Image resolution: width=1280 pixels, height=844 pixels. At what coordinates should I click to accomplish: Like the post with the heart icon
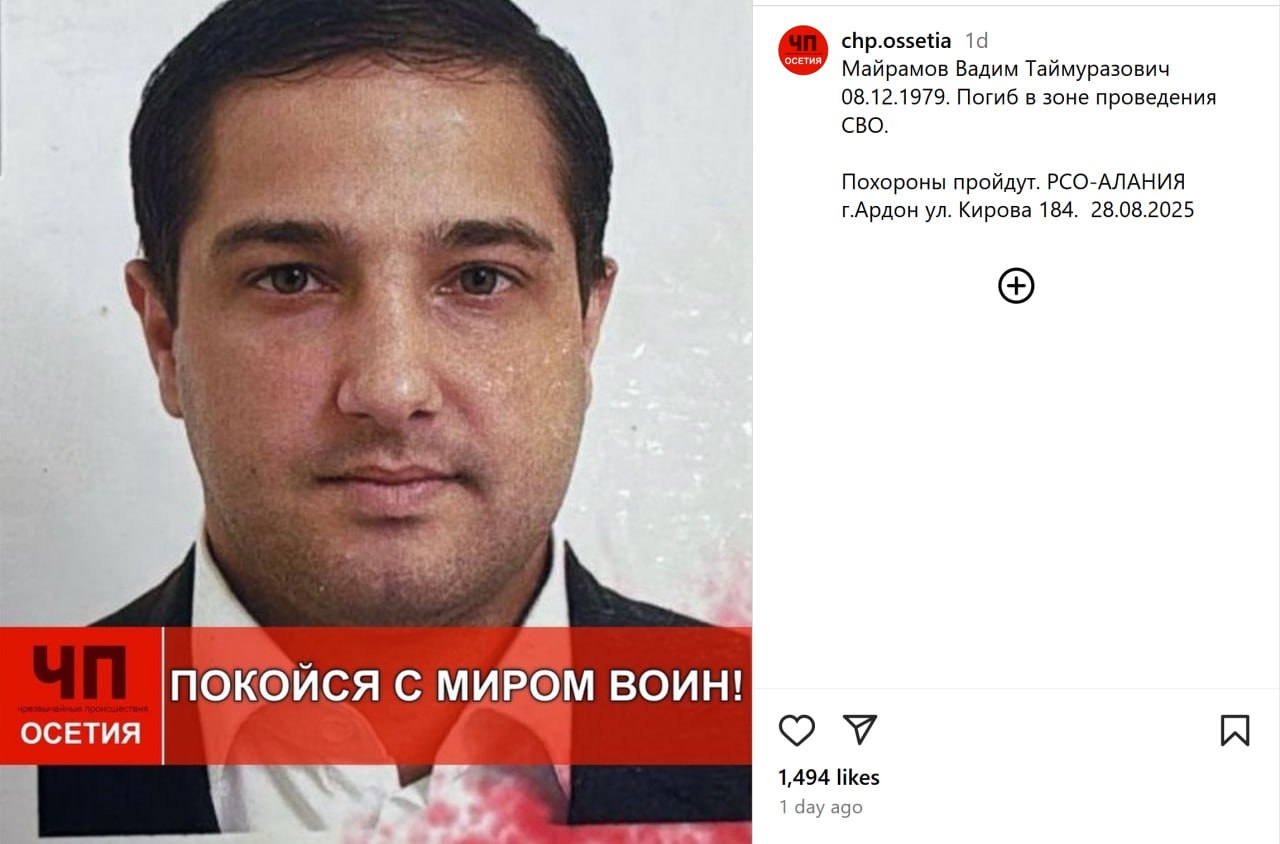797,731
